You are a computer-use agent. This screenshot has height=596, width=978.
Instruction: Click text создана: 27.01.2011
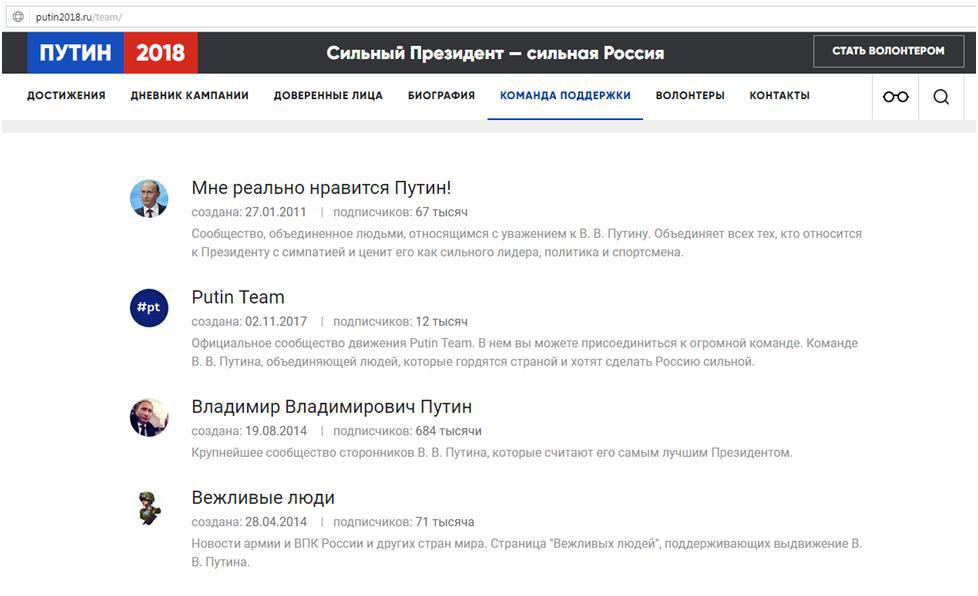pos(249,212)
